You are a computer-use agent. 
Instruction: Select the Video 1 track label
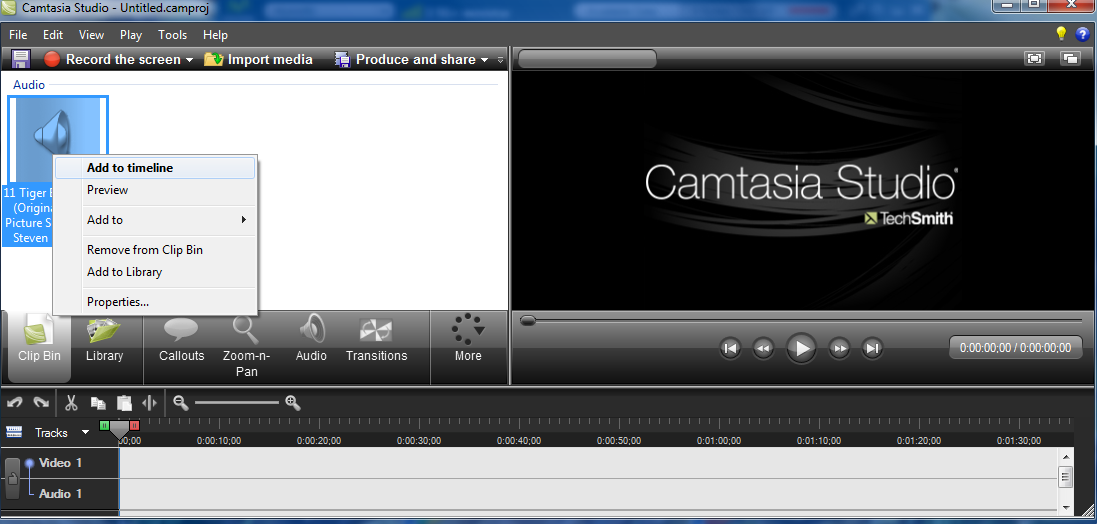(x=60, y=462)
